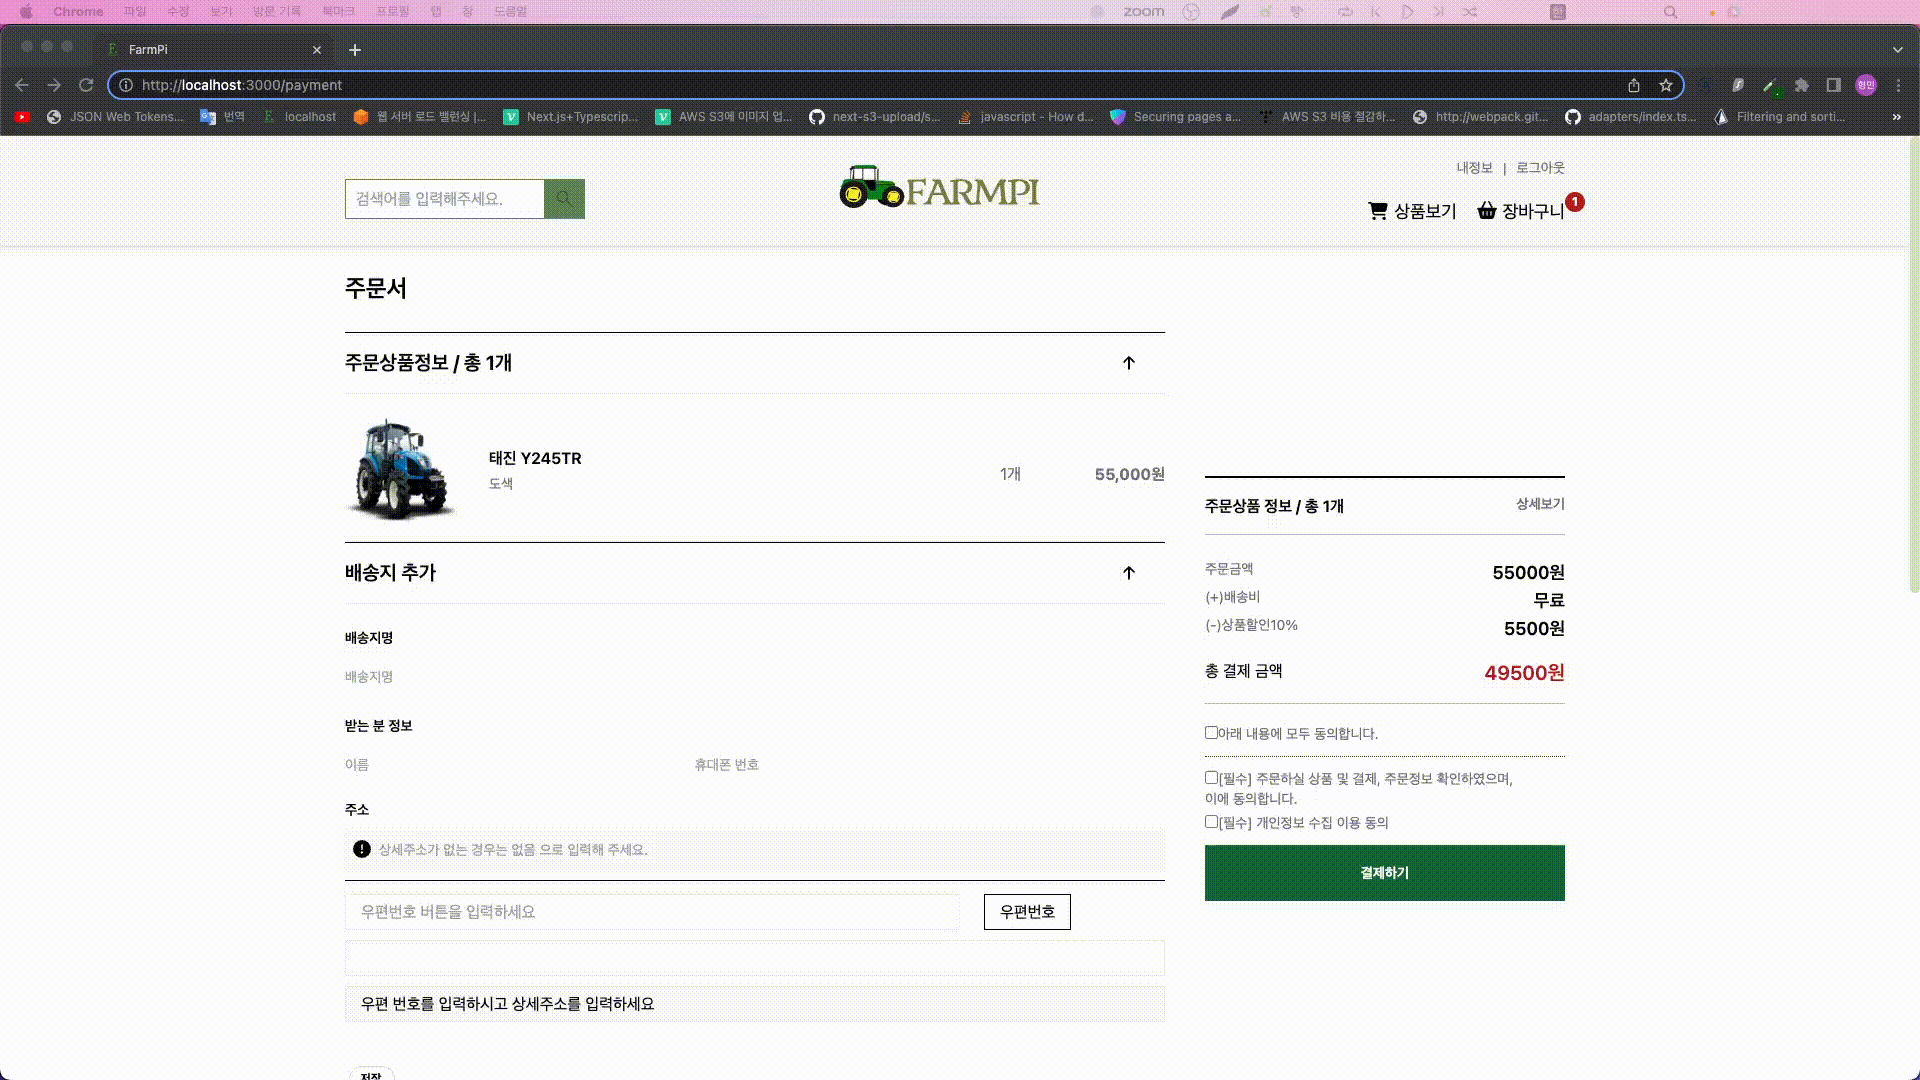Click the browser address bar URL

[x=242, y=85]
